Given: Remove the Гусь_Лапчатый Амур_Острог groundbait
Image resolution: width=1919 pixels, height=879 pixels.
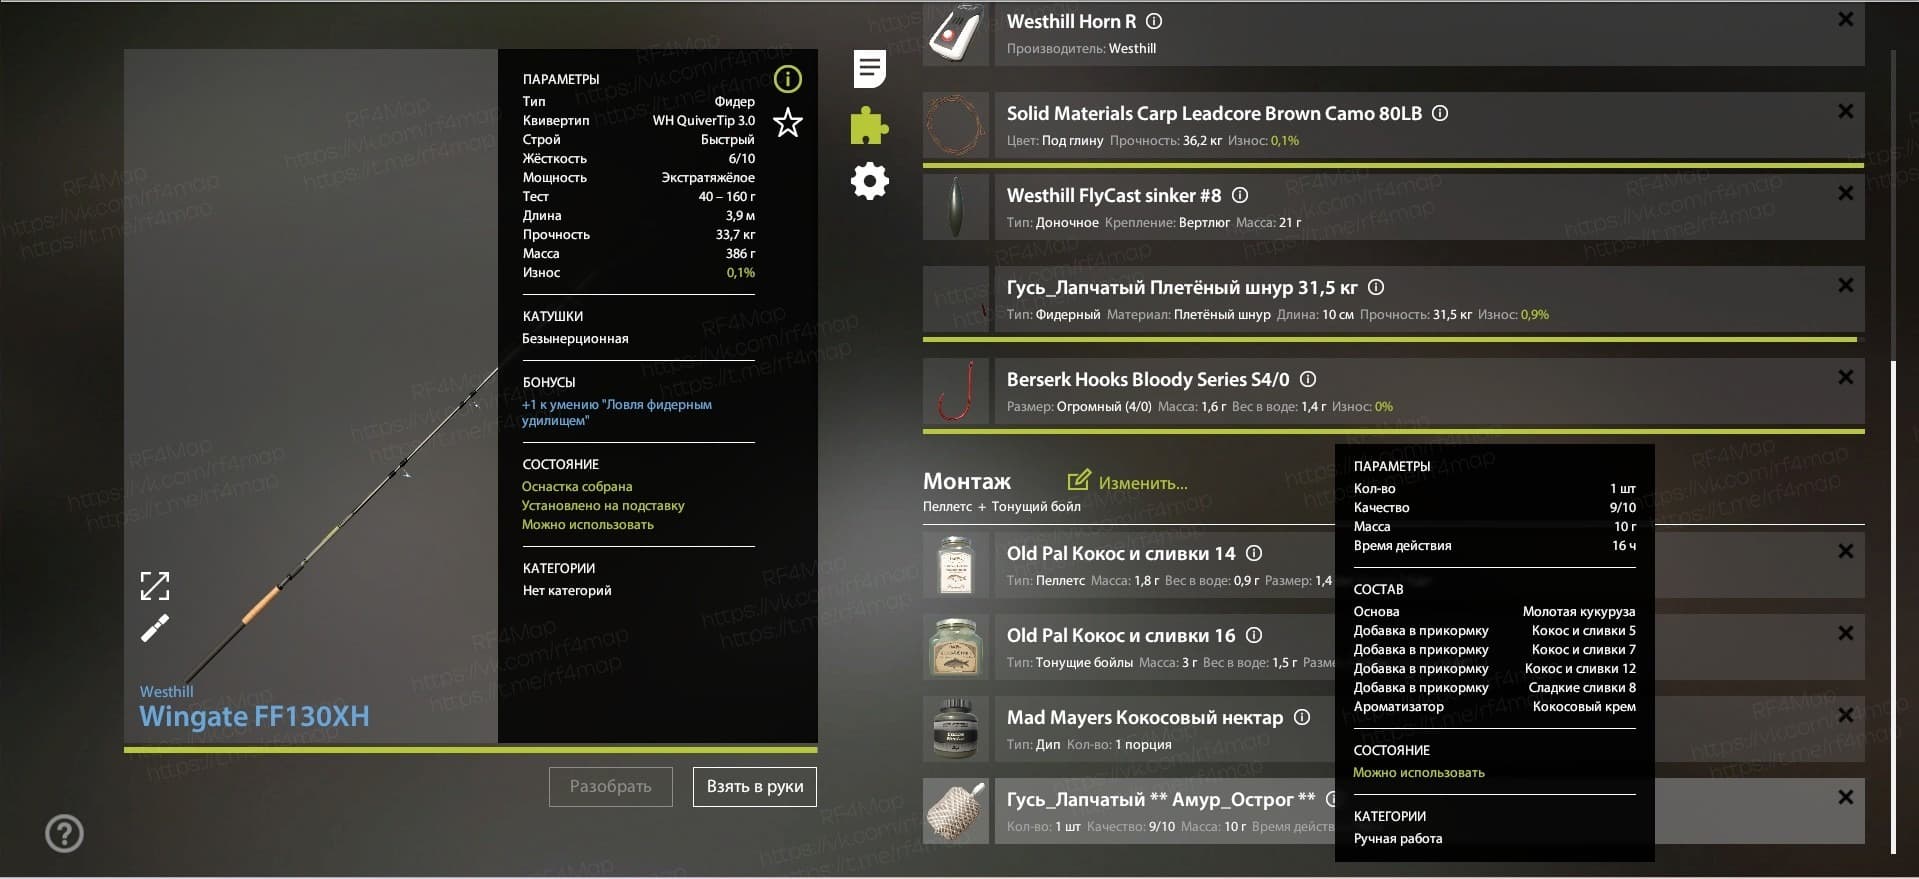Looking at the screenshot, I should pos(1846,797).
